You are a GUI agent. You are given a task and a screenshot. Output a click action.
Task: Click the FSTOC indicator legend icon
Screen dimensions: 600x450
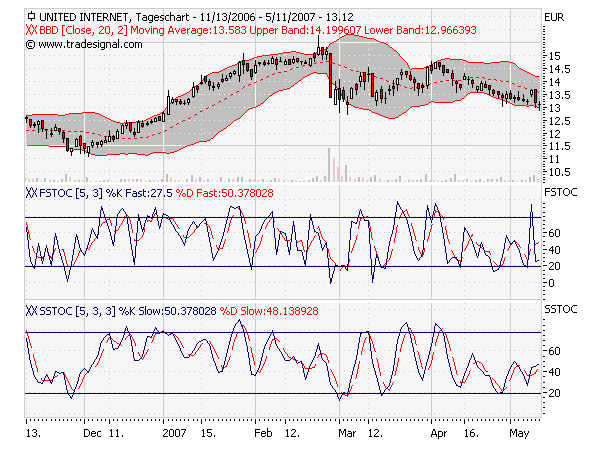[x=31, y=192]
